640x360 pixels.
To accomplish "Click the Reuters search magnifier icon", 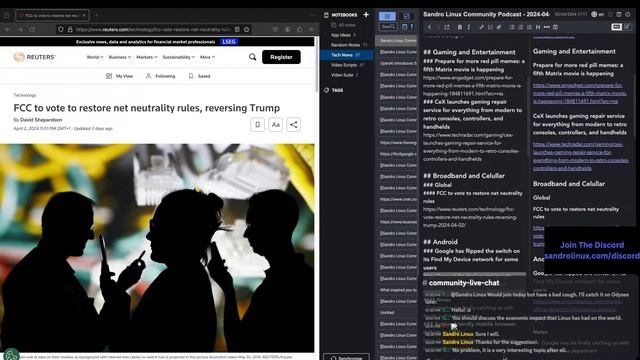I will point(253,57).
